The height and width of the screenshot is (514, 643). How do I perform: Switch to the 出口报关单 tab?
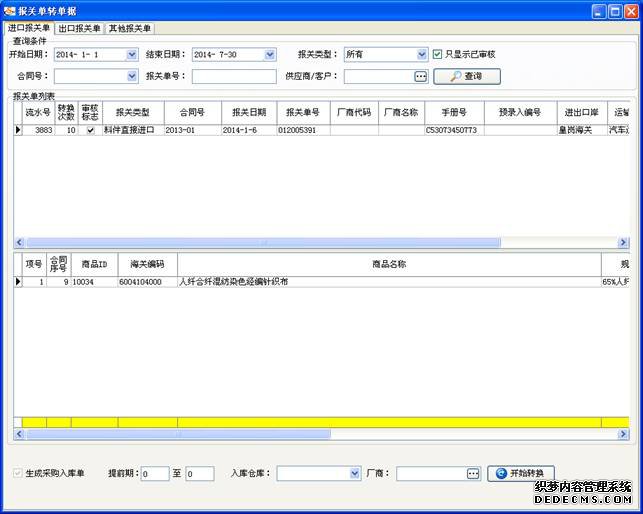click(79, 28)
